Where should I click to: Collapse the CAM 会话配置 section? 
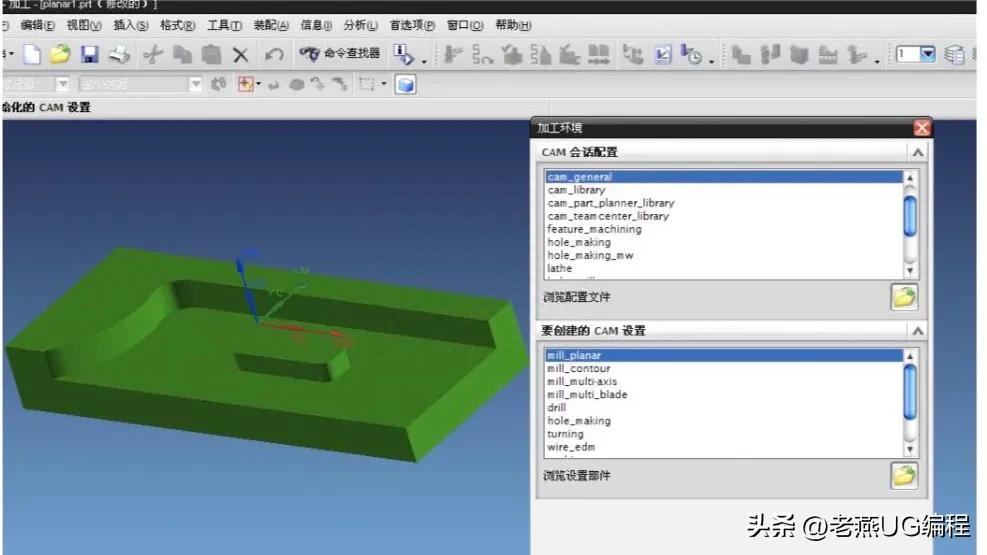[916, 152]
